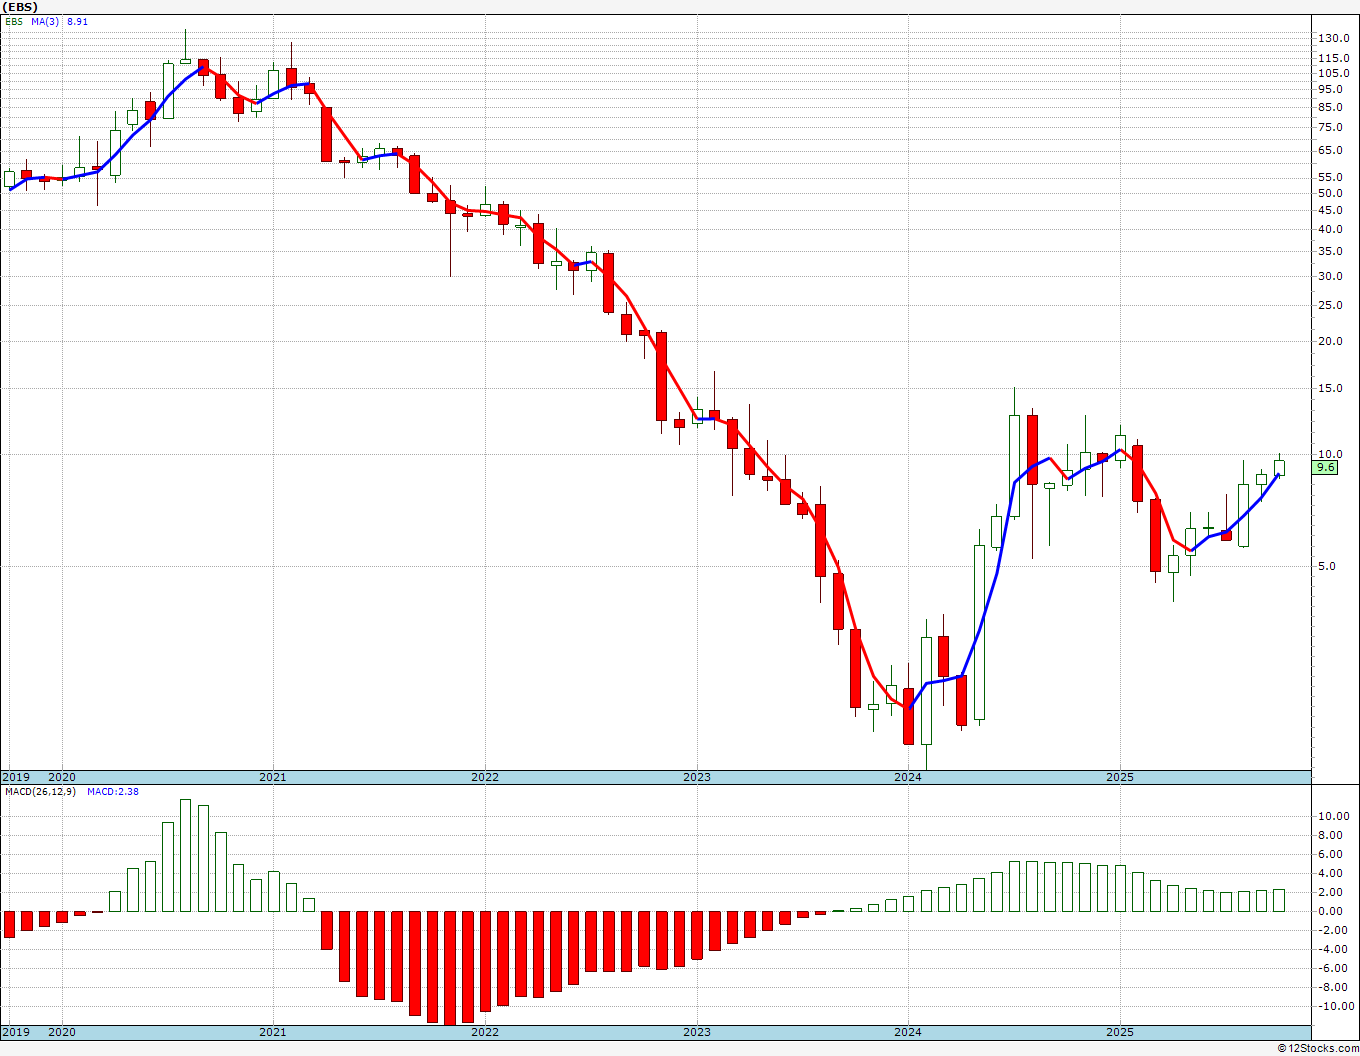1360x1056 pixels.
Task: Click the 50.0 price axis label
Action: tap(1331, 193)
